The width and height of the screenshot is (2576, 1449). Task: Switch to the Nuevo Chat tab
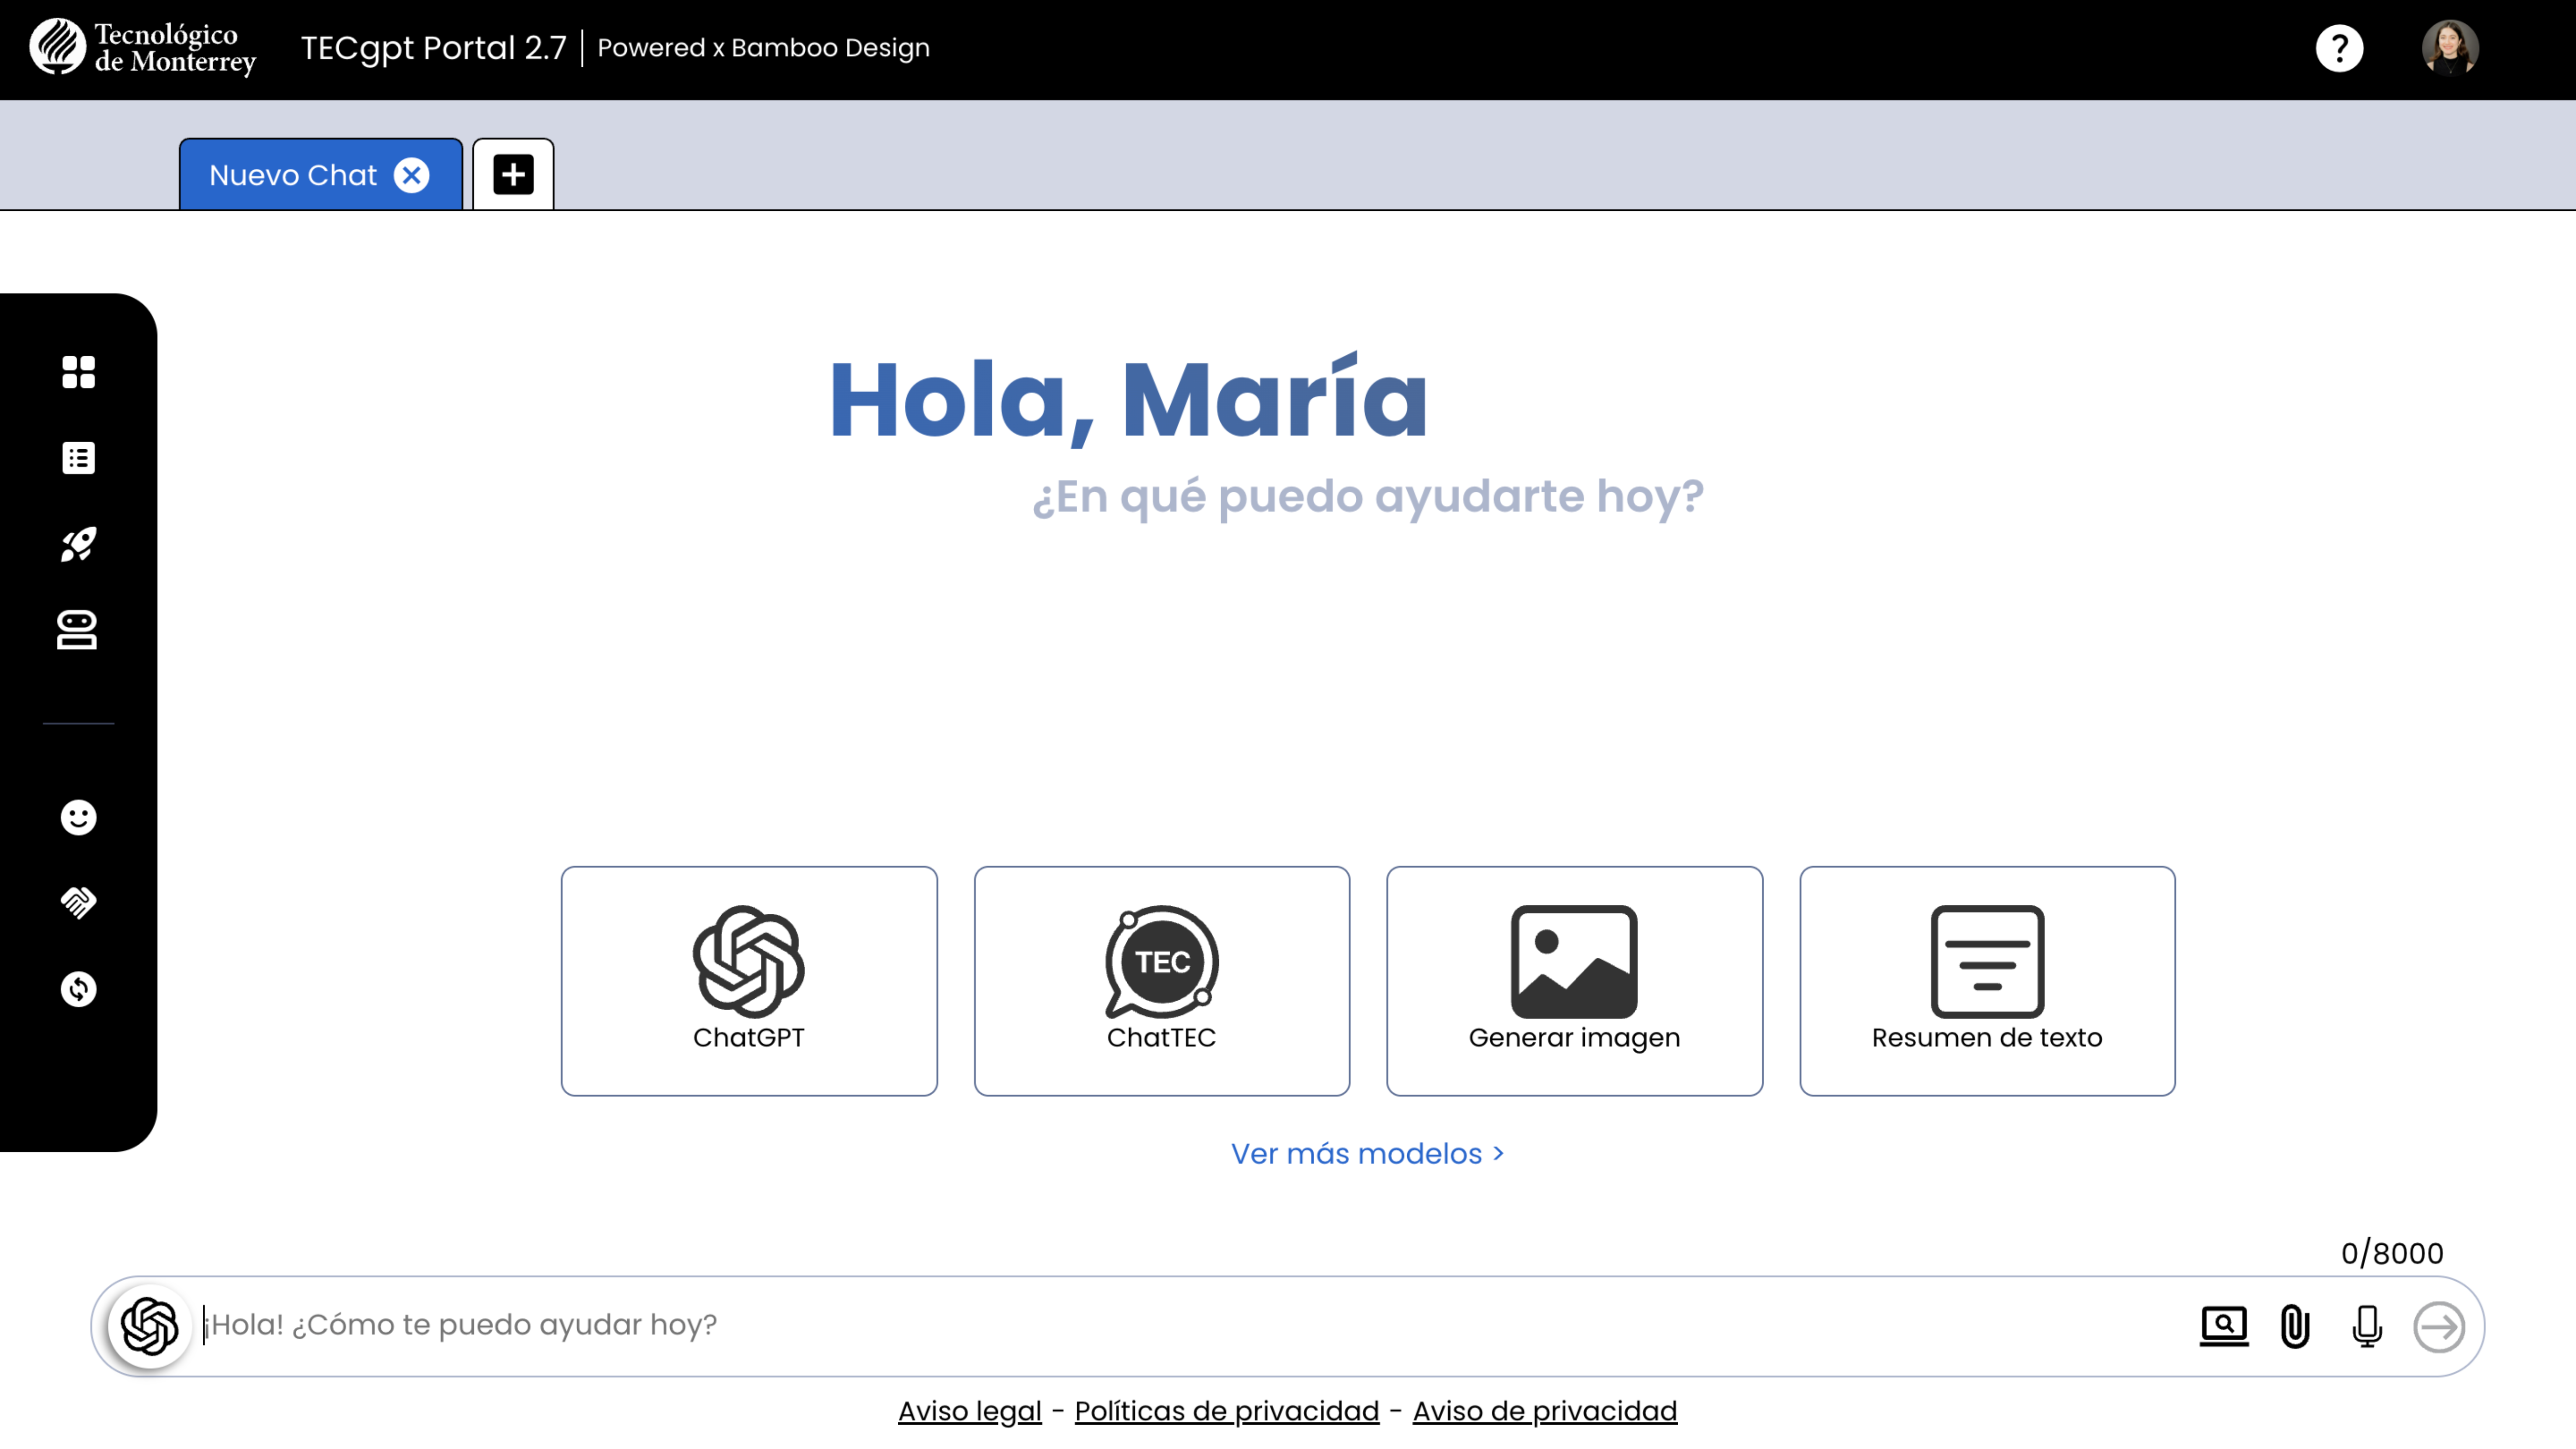click(x=320, y=175)
